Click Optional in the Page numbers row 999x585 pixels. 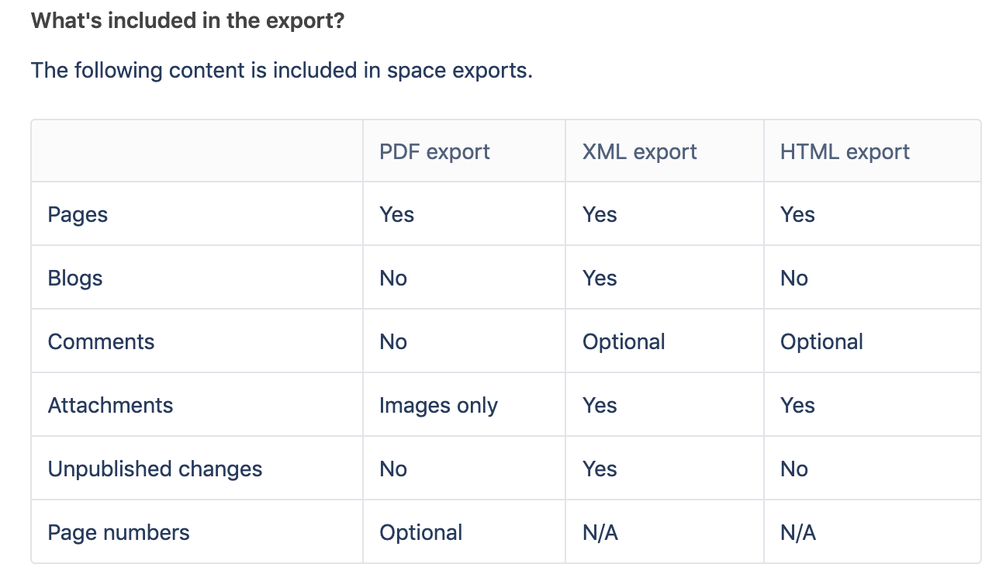(x=420, y=533)
